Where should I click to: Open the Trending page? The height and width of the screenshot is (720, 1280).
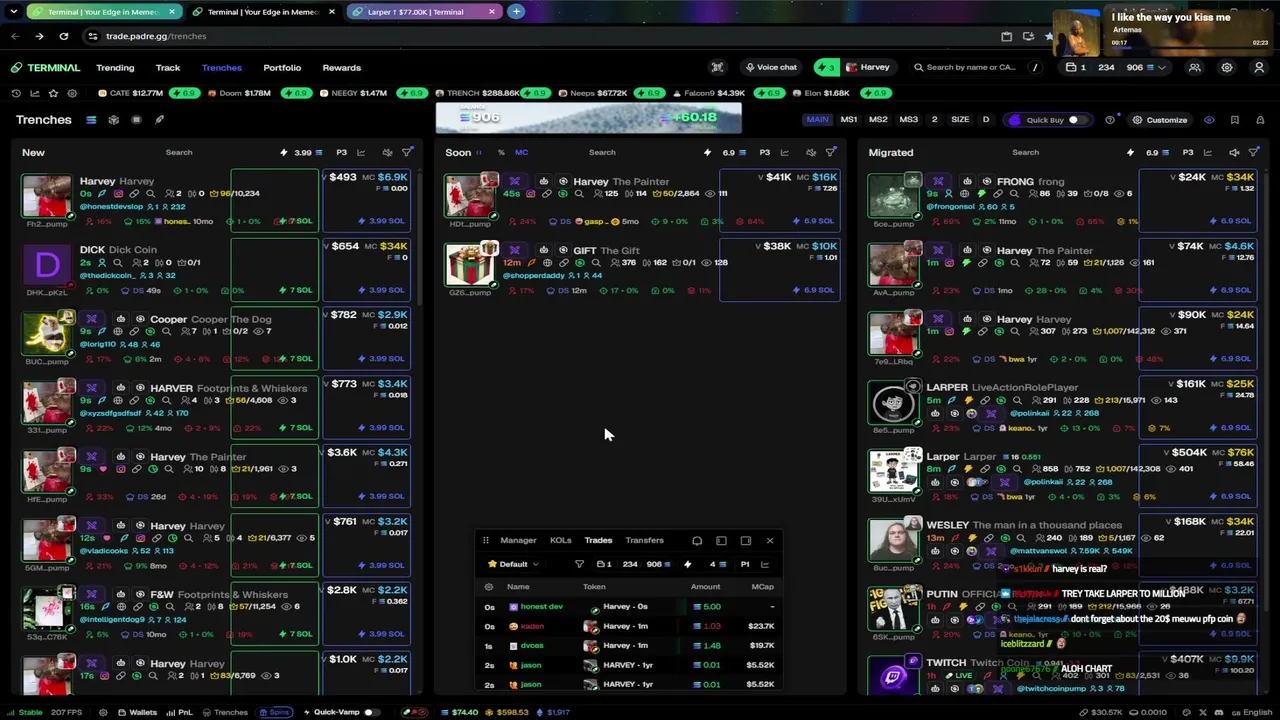click(115, 68)
